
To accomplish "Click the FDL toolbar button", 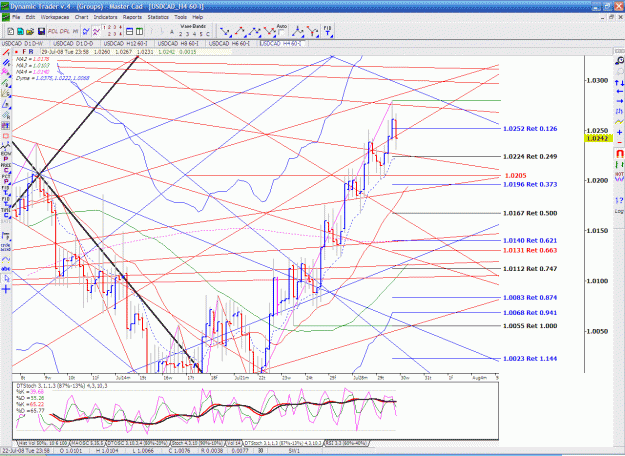I will [x=53, y=31].
